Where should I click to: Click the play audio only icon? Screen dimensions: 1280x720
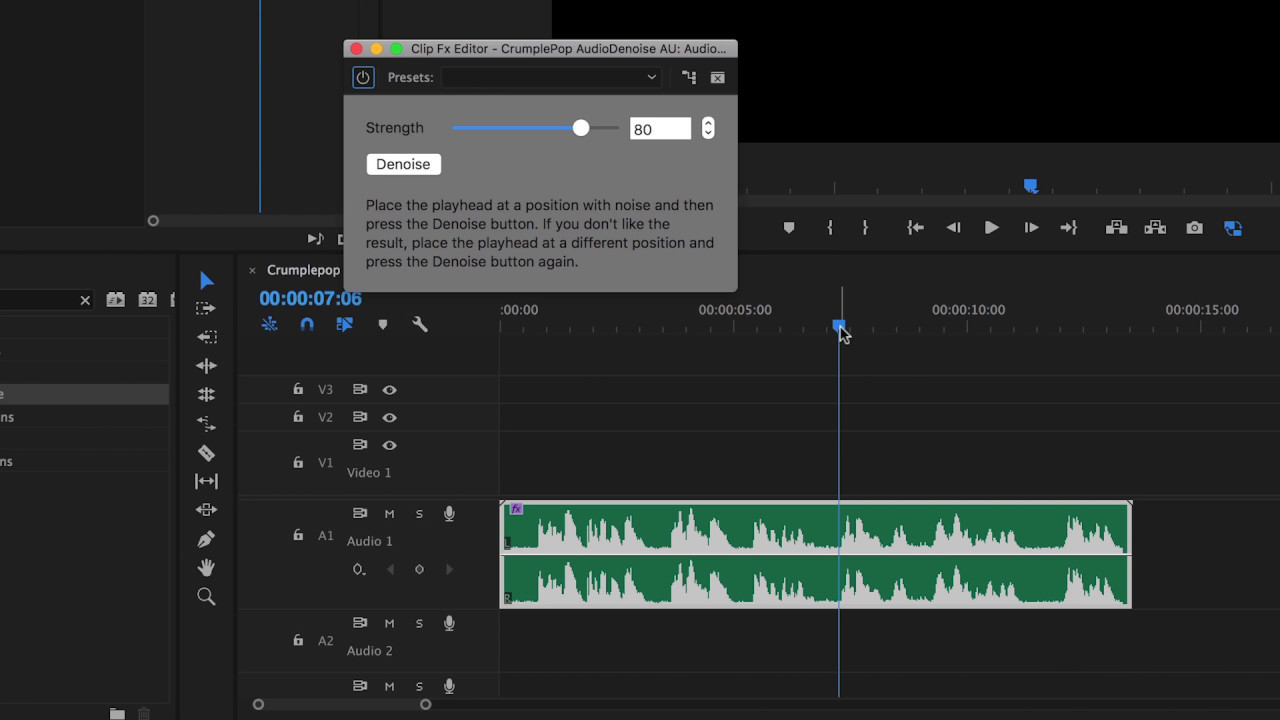coord(315,238)
